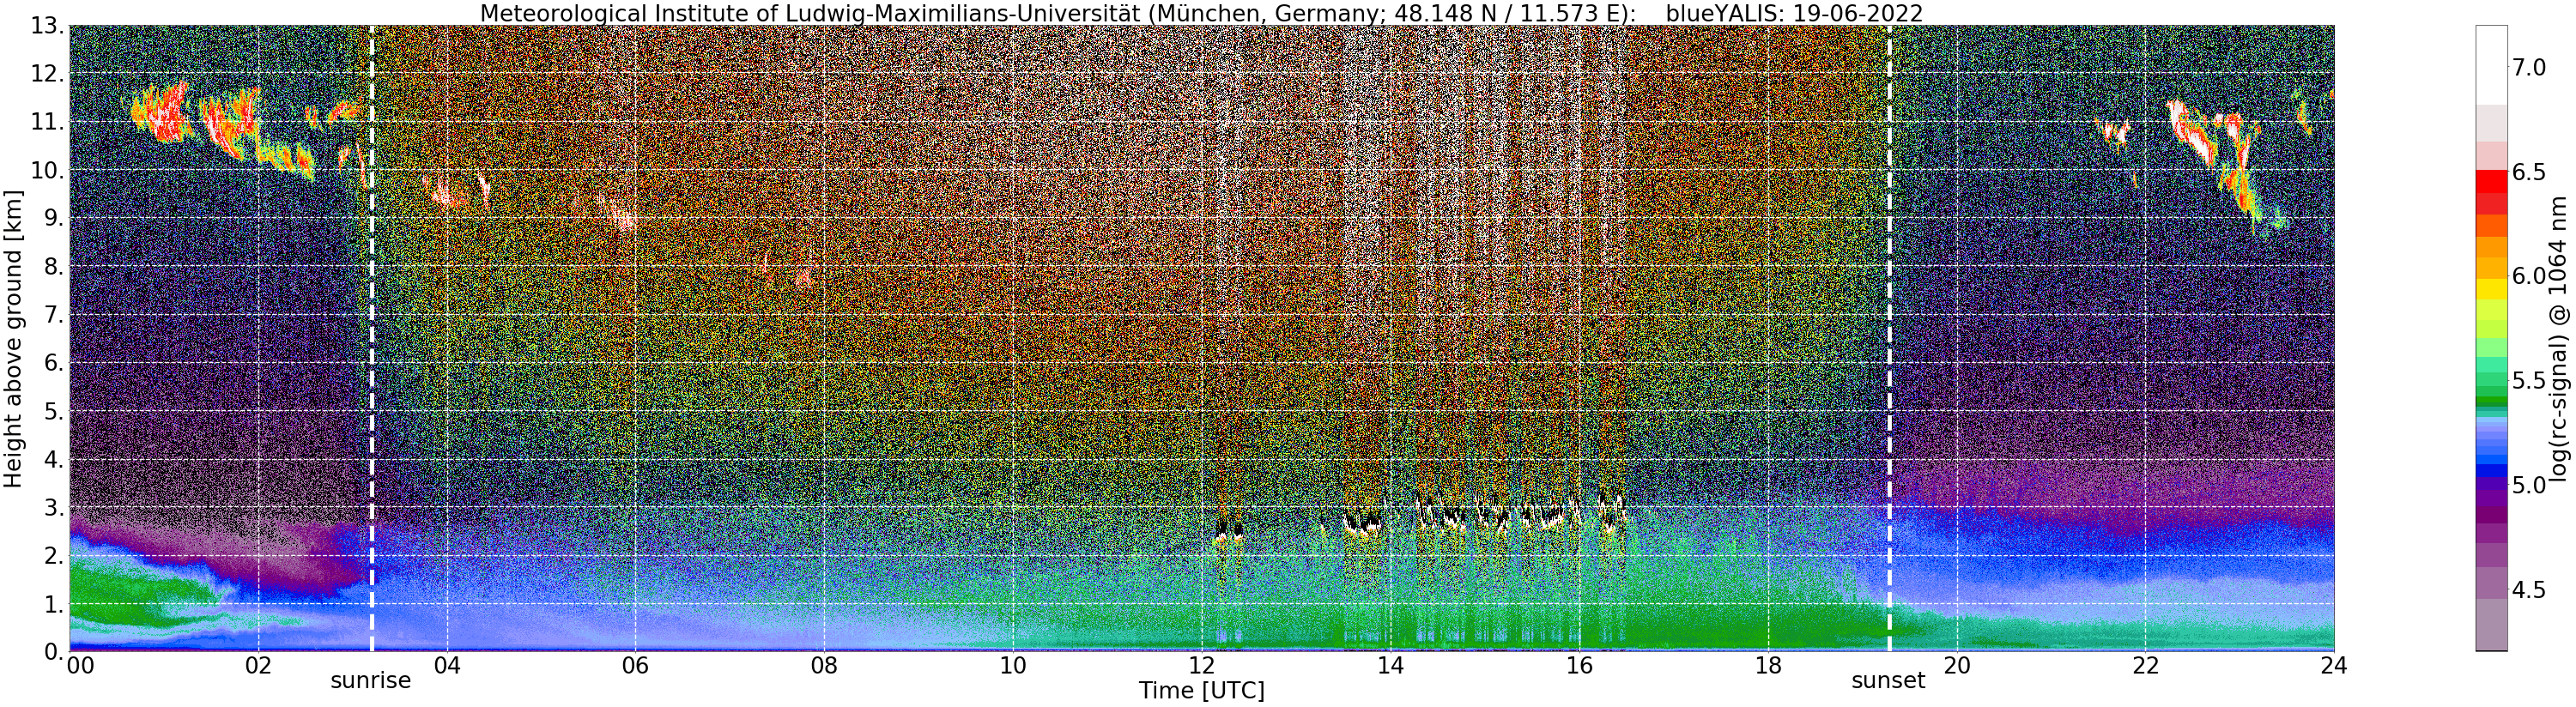
Task: Click the y-axis tick label '0.'
Action: pyautogui.click(x=53, y=651)
